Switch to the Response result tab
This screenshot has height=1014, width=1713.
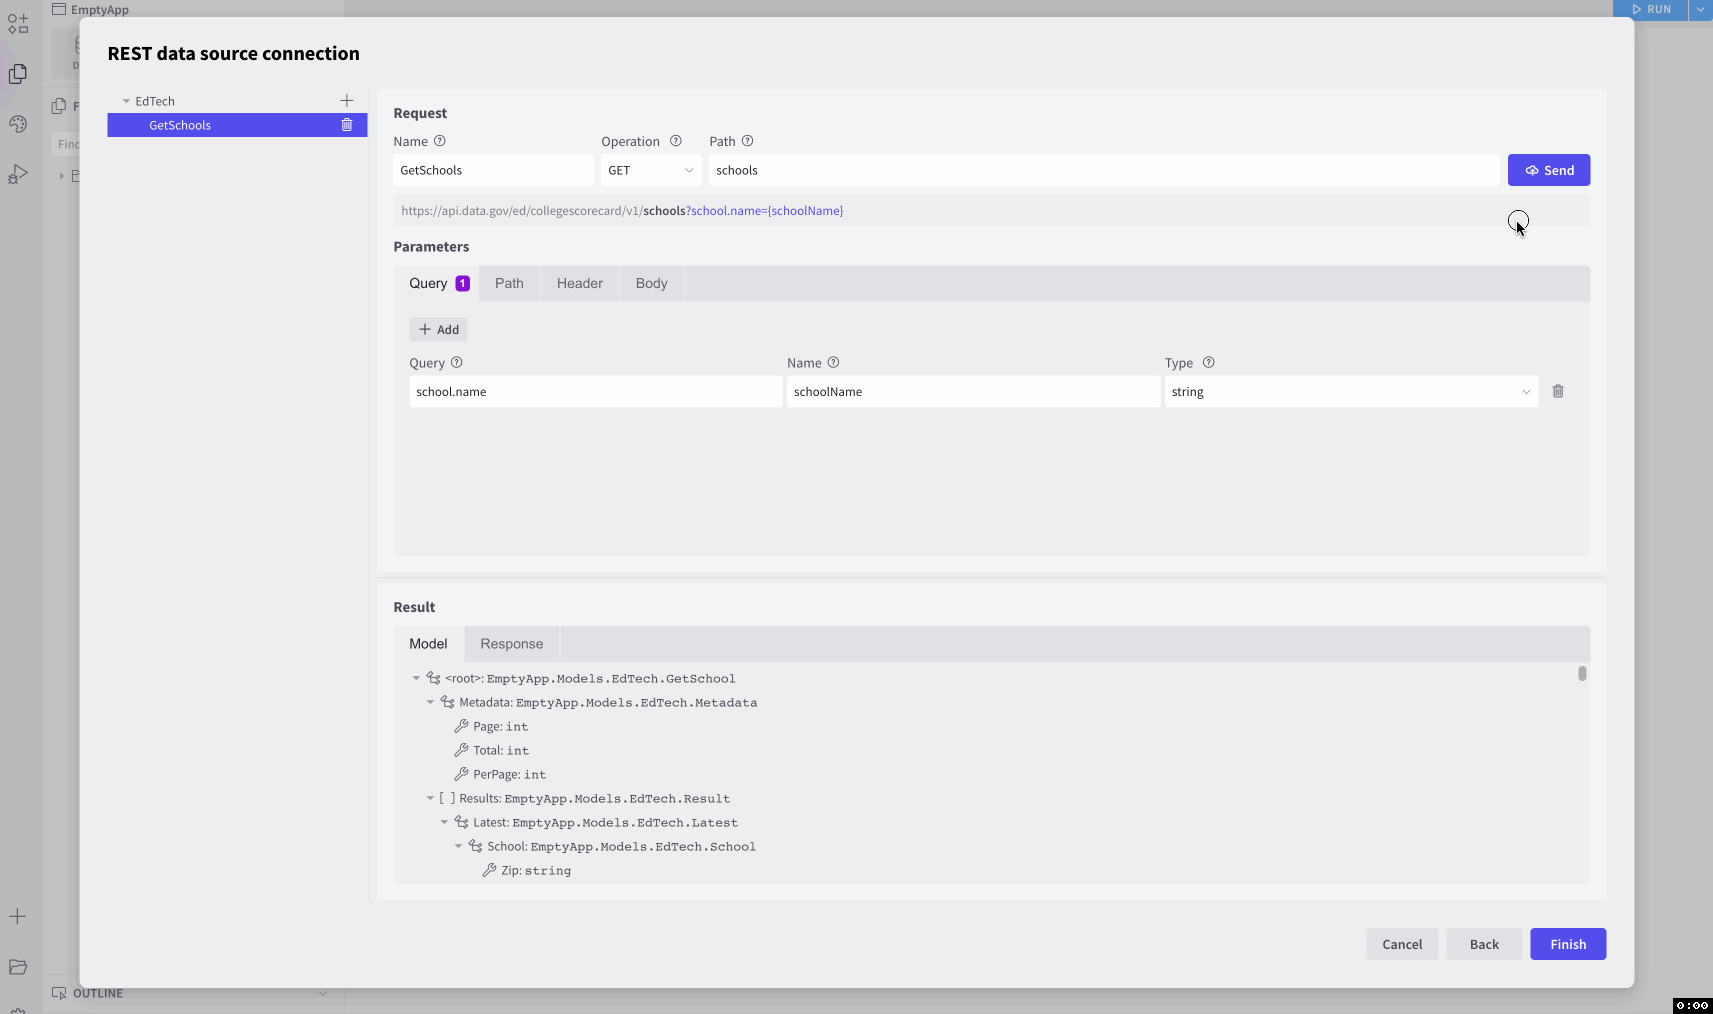511,644
